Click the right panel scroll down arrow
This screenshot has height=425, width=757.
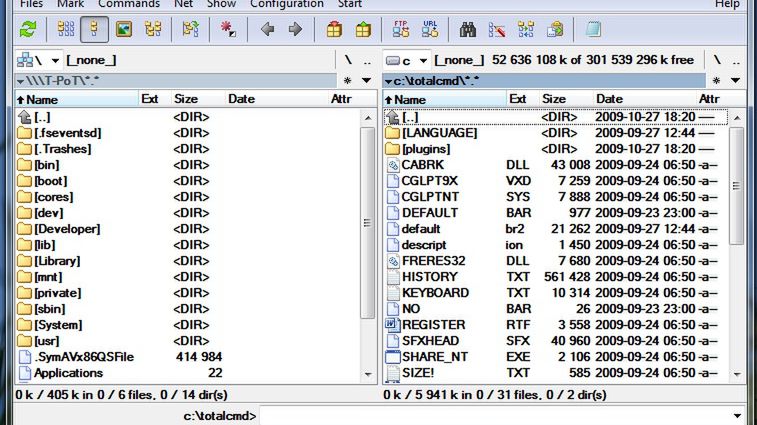tap(737, 374)
